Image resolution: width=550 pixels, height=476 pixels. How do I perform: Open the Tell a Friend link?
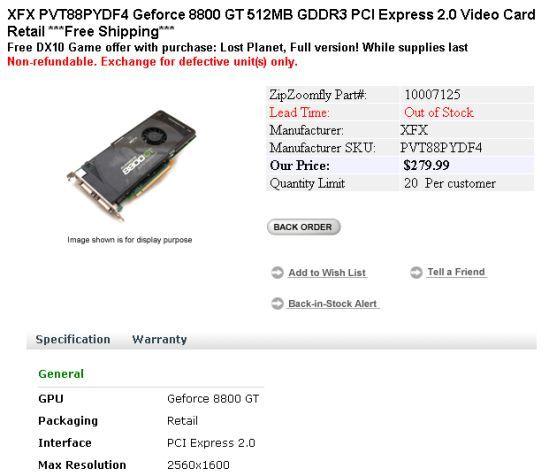coord(456,272)
